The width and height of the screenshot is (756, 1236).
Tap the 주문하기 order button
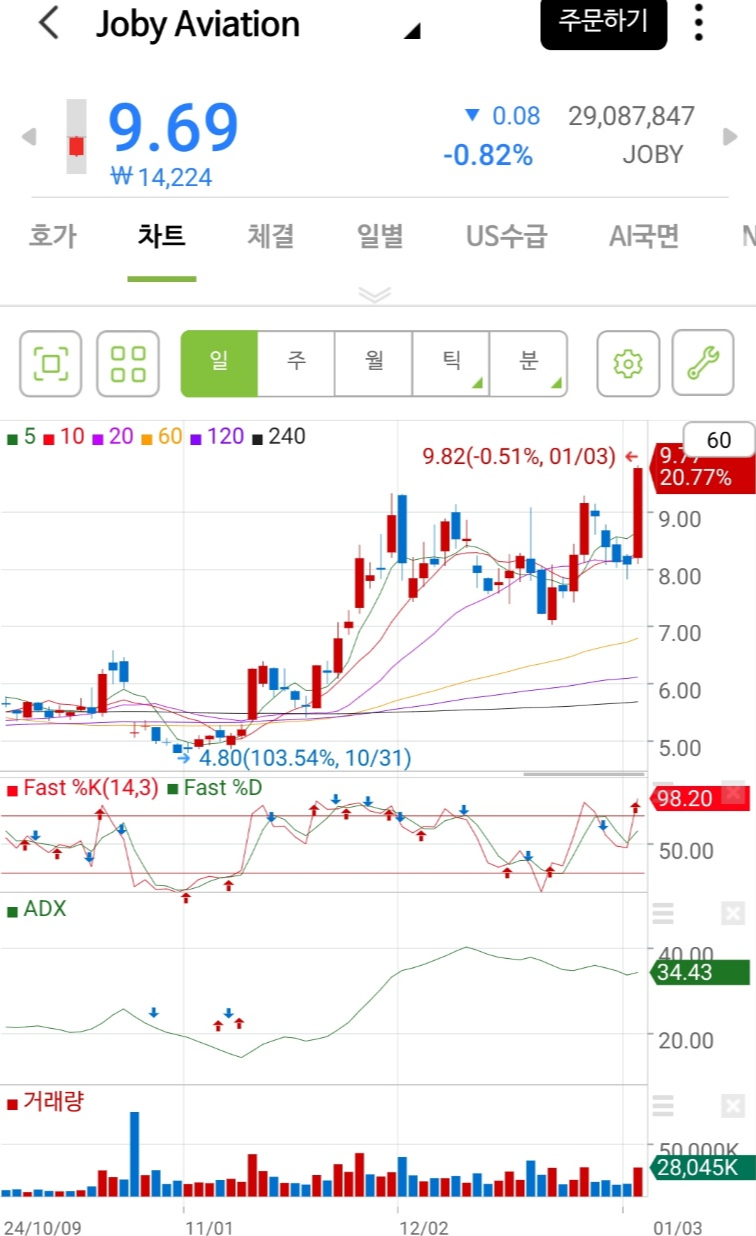[603, 22]
